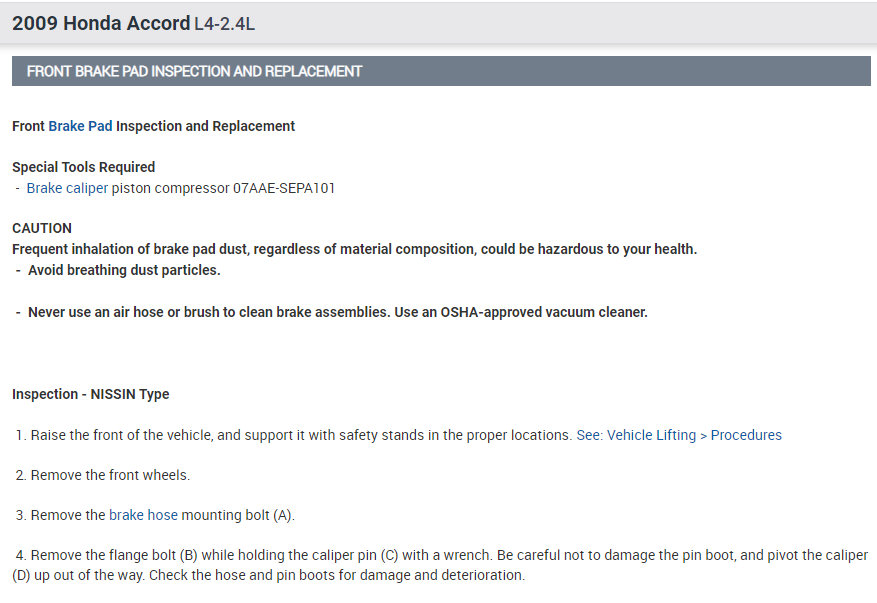Click the CAUTION heading

click(x=42, y=228)
